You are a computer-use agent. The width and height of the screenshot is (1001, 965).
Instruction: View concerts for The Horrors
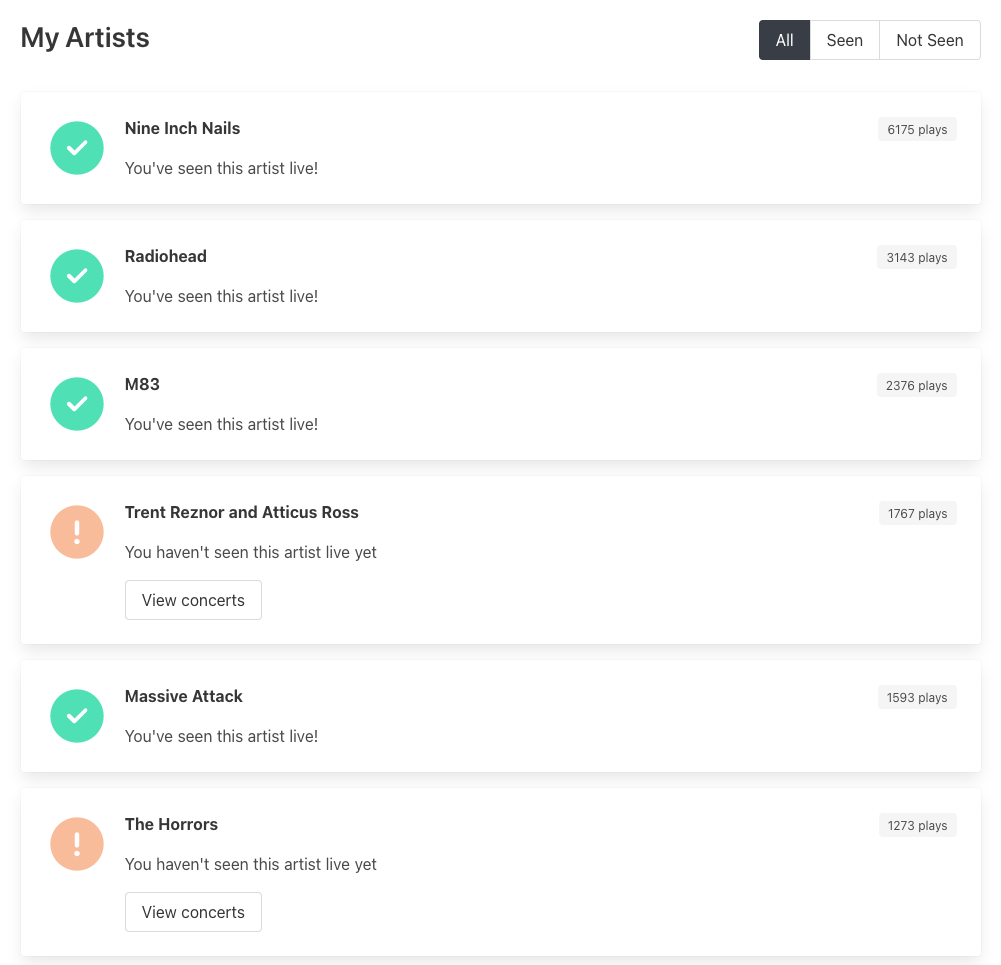[193, 911]
